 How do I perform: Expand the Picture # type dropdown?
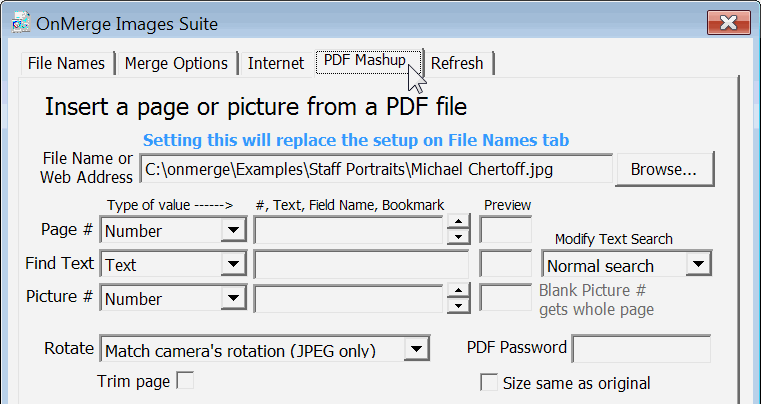click(233, 298)
